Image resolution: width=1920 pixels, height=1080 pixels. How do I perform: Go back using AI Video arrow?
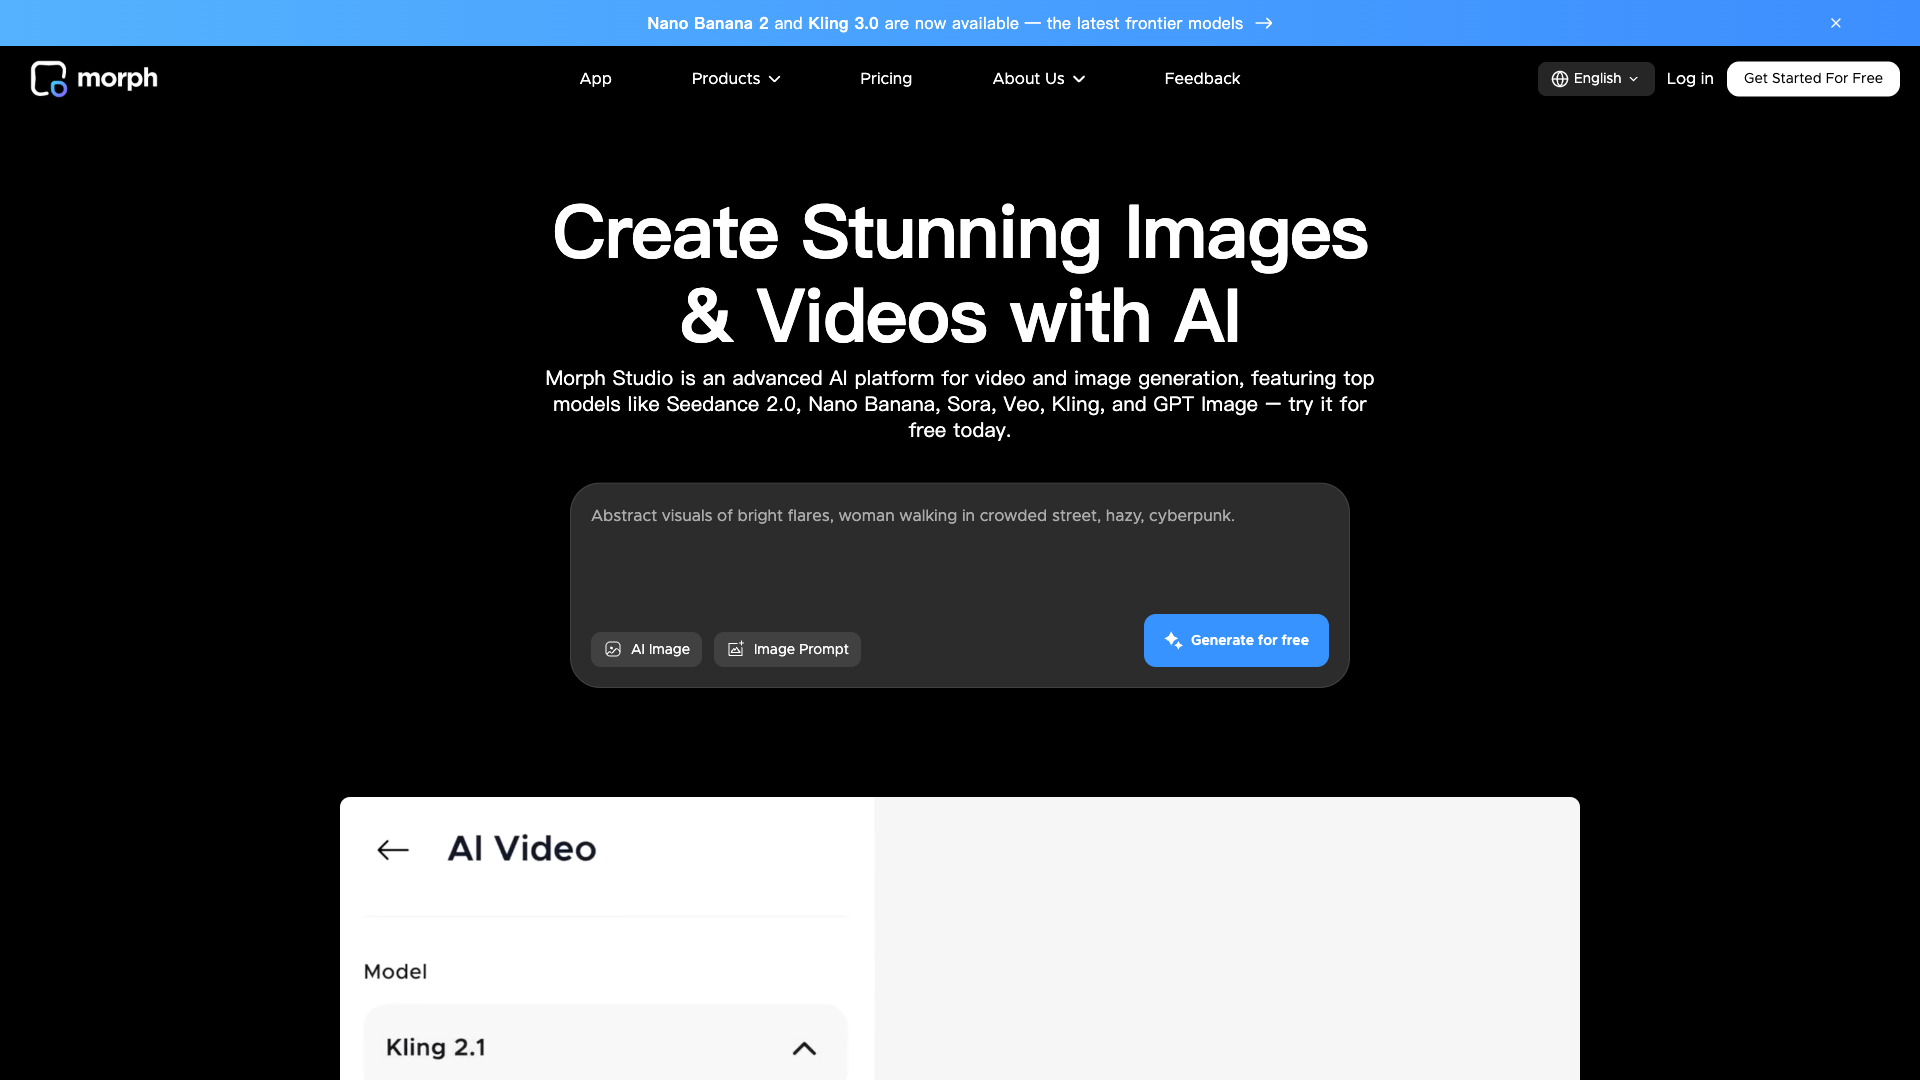pyautogui.click(x=393, y=850)
